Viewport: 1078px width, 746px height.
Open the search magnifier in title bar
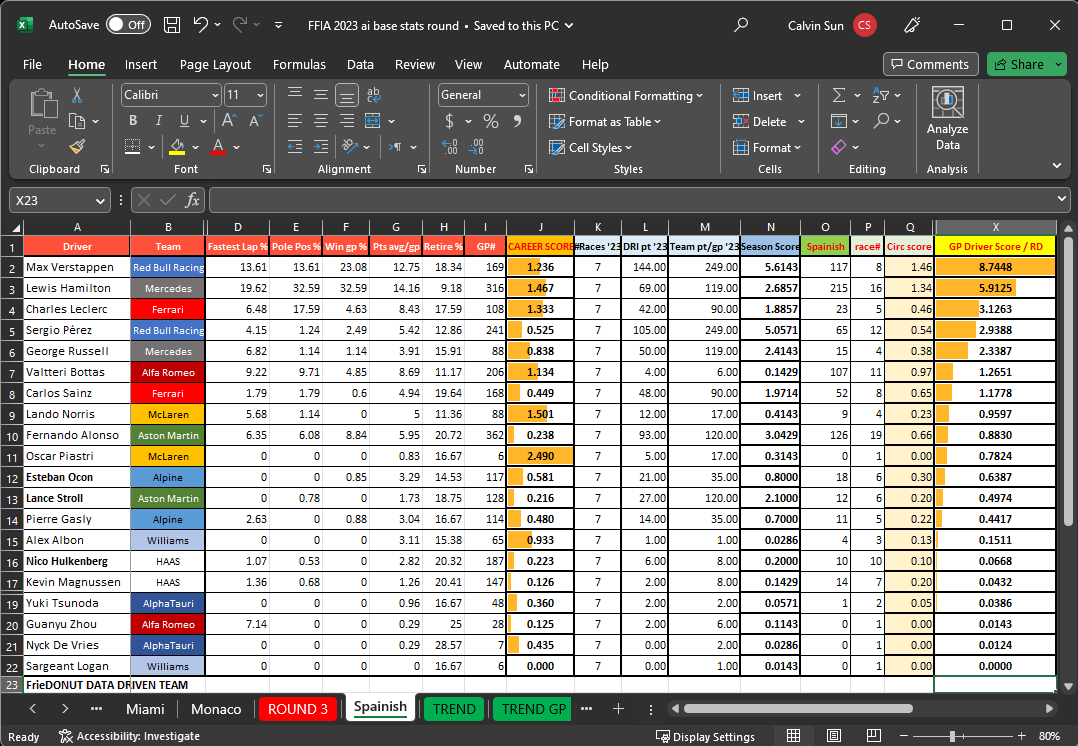click(740, 25)
